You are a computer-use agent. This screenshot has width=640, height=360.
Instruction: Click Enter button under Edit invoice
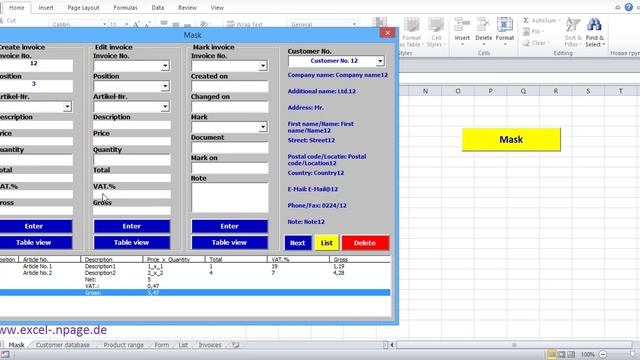click(x=131, y=226)
